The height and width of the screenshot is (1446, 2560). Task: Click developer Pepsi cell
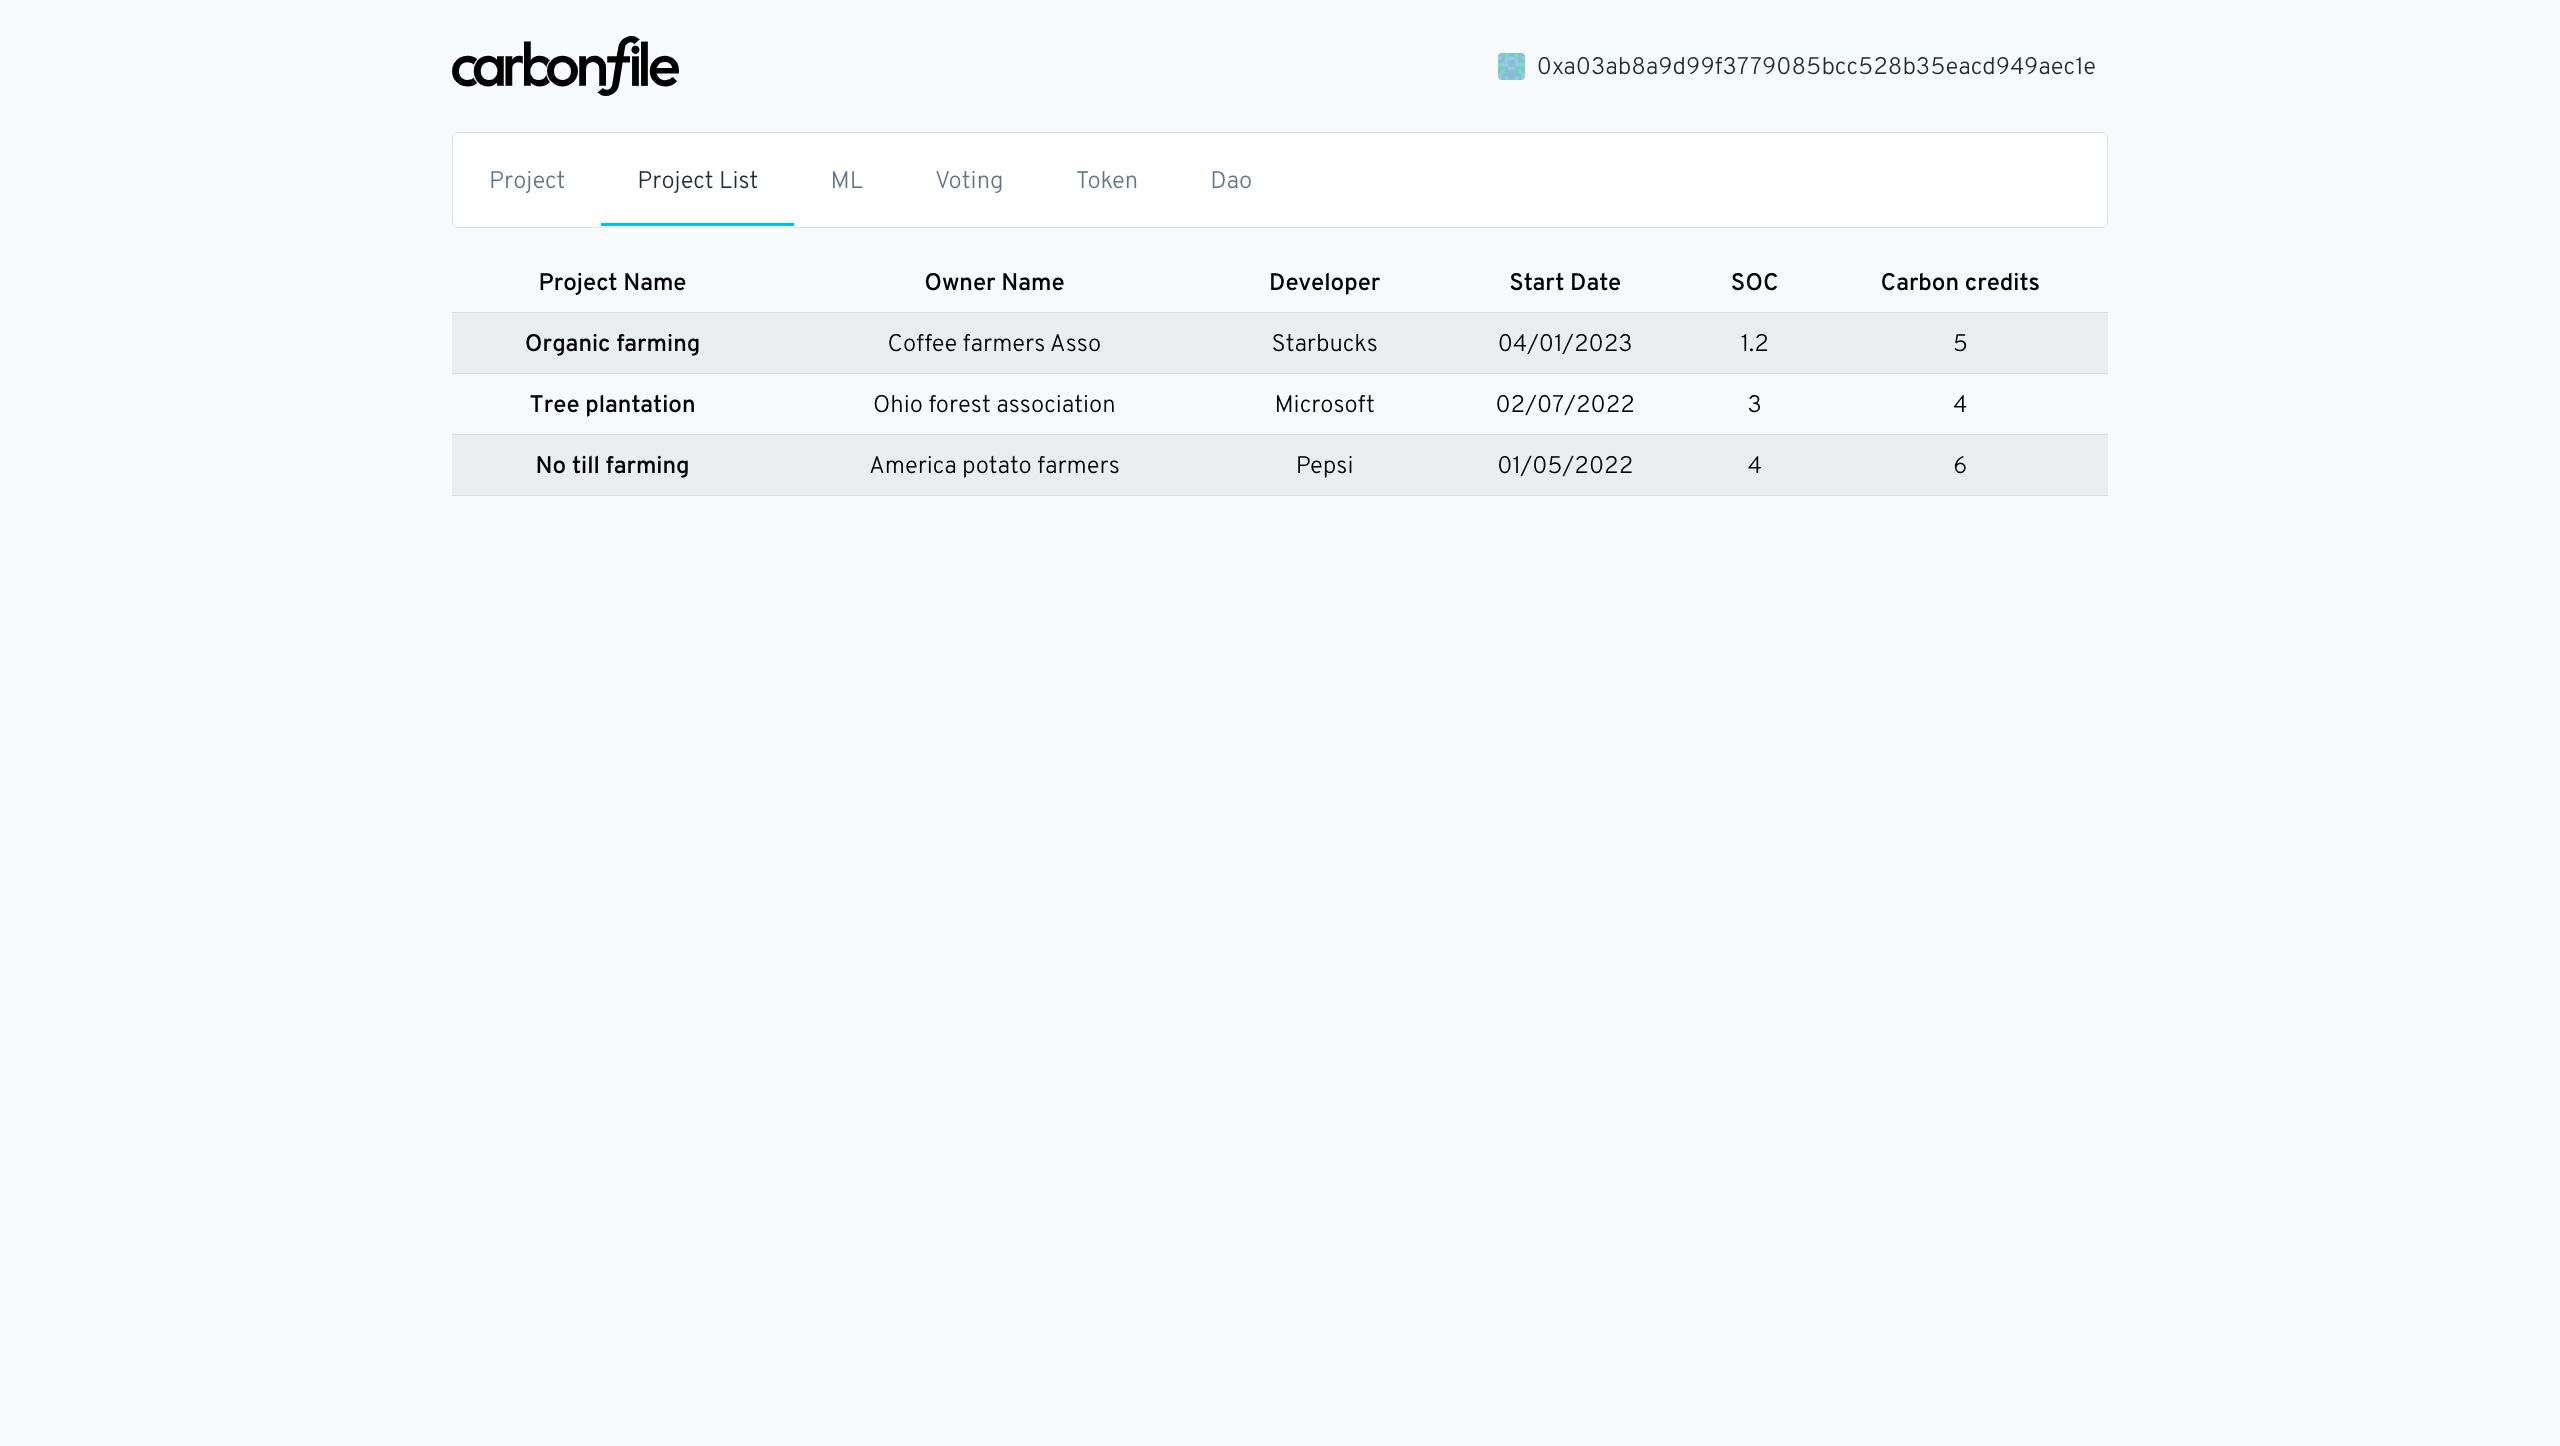(x=1324, y=465)
